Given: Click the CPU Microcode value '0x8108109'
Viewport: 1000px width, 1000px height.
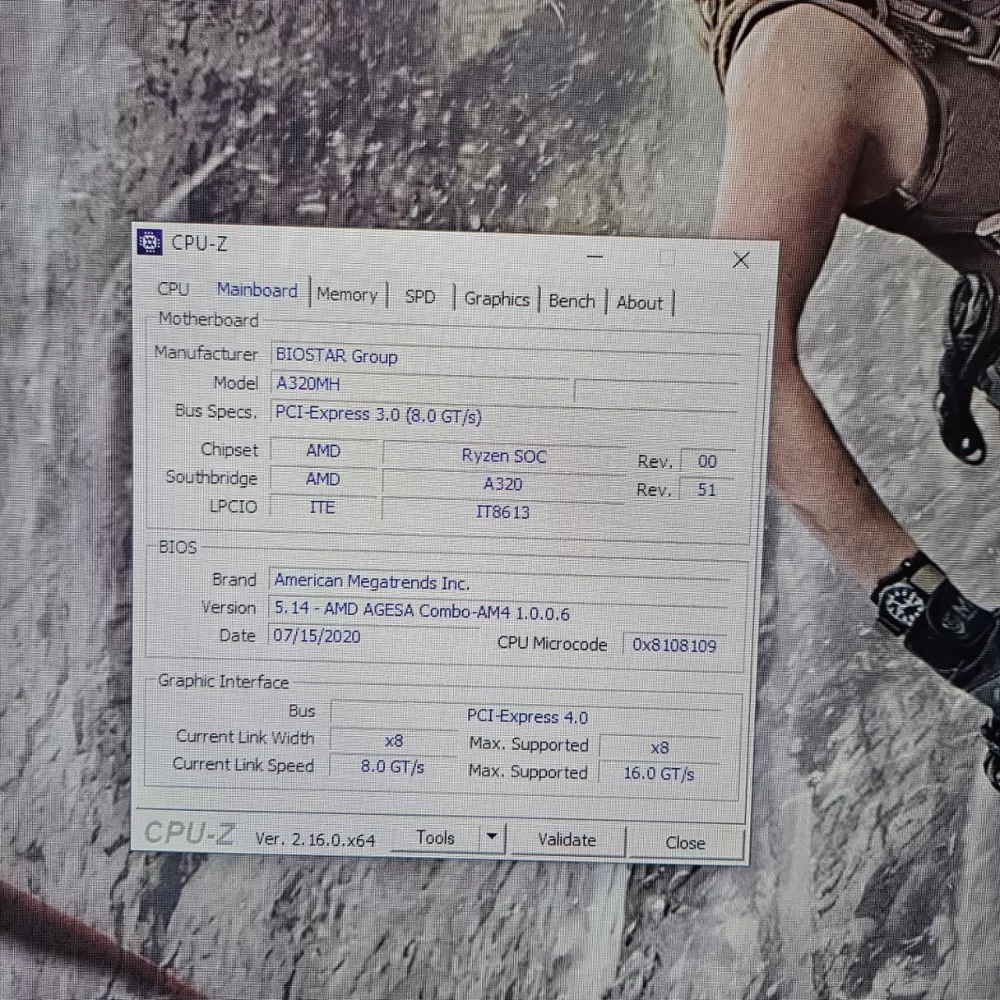Looking at the screenshot, I should [674, 645].
